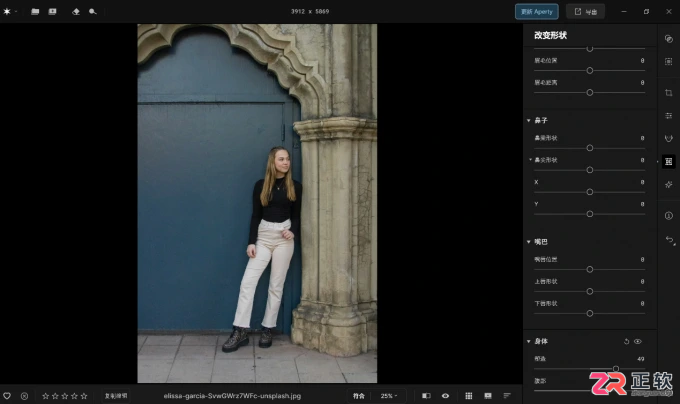Click the 眉心位置 value field
The width and height of the screenshot is (680, 404).
click(642, 61)
